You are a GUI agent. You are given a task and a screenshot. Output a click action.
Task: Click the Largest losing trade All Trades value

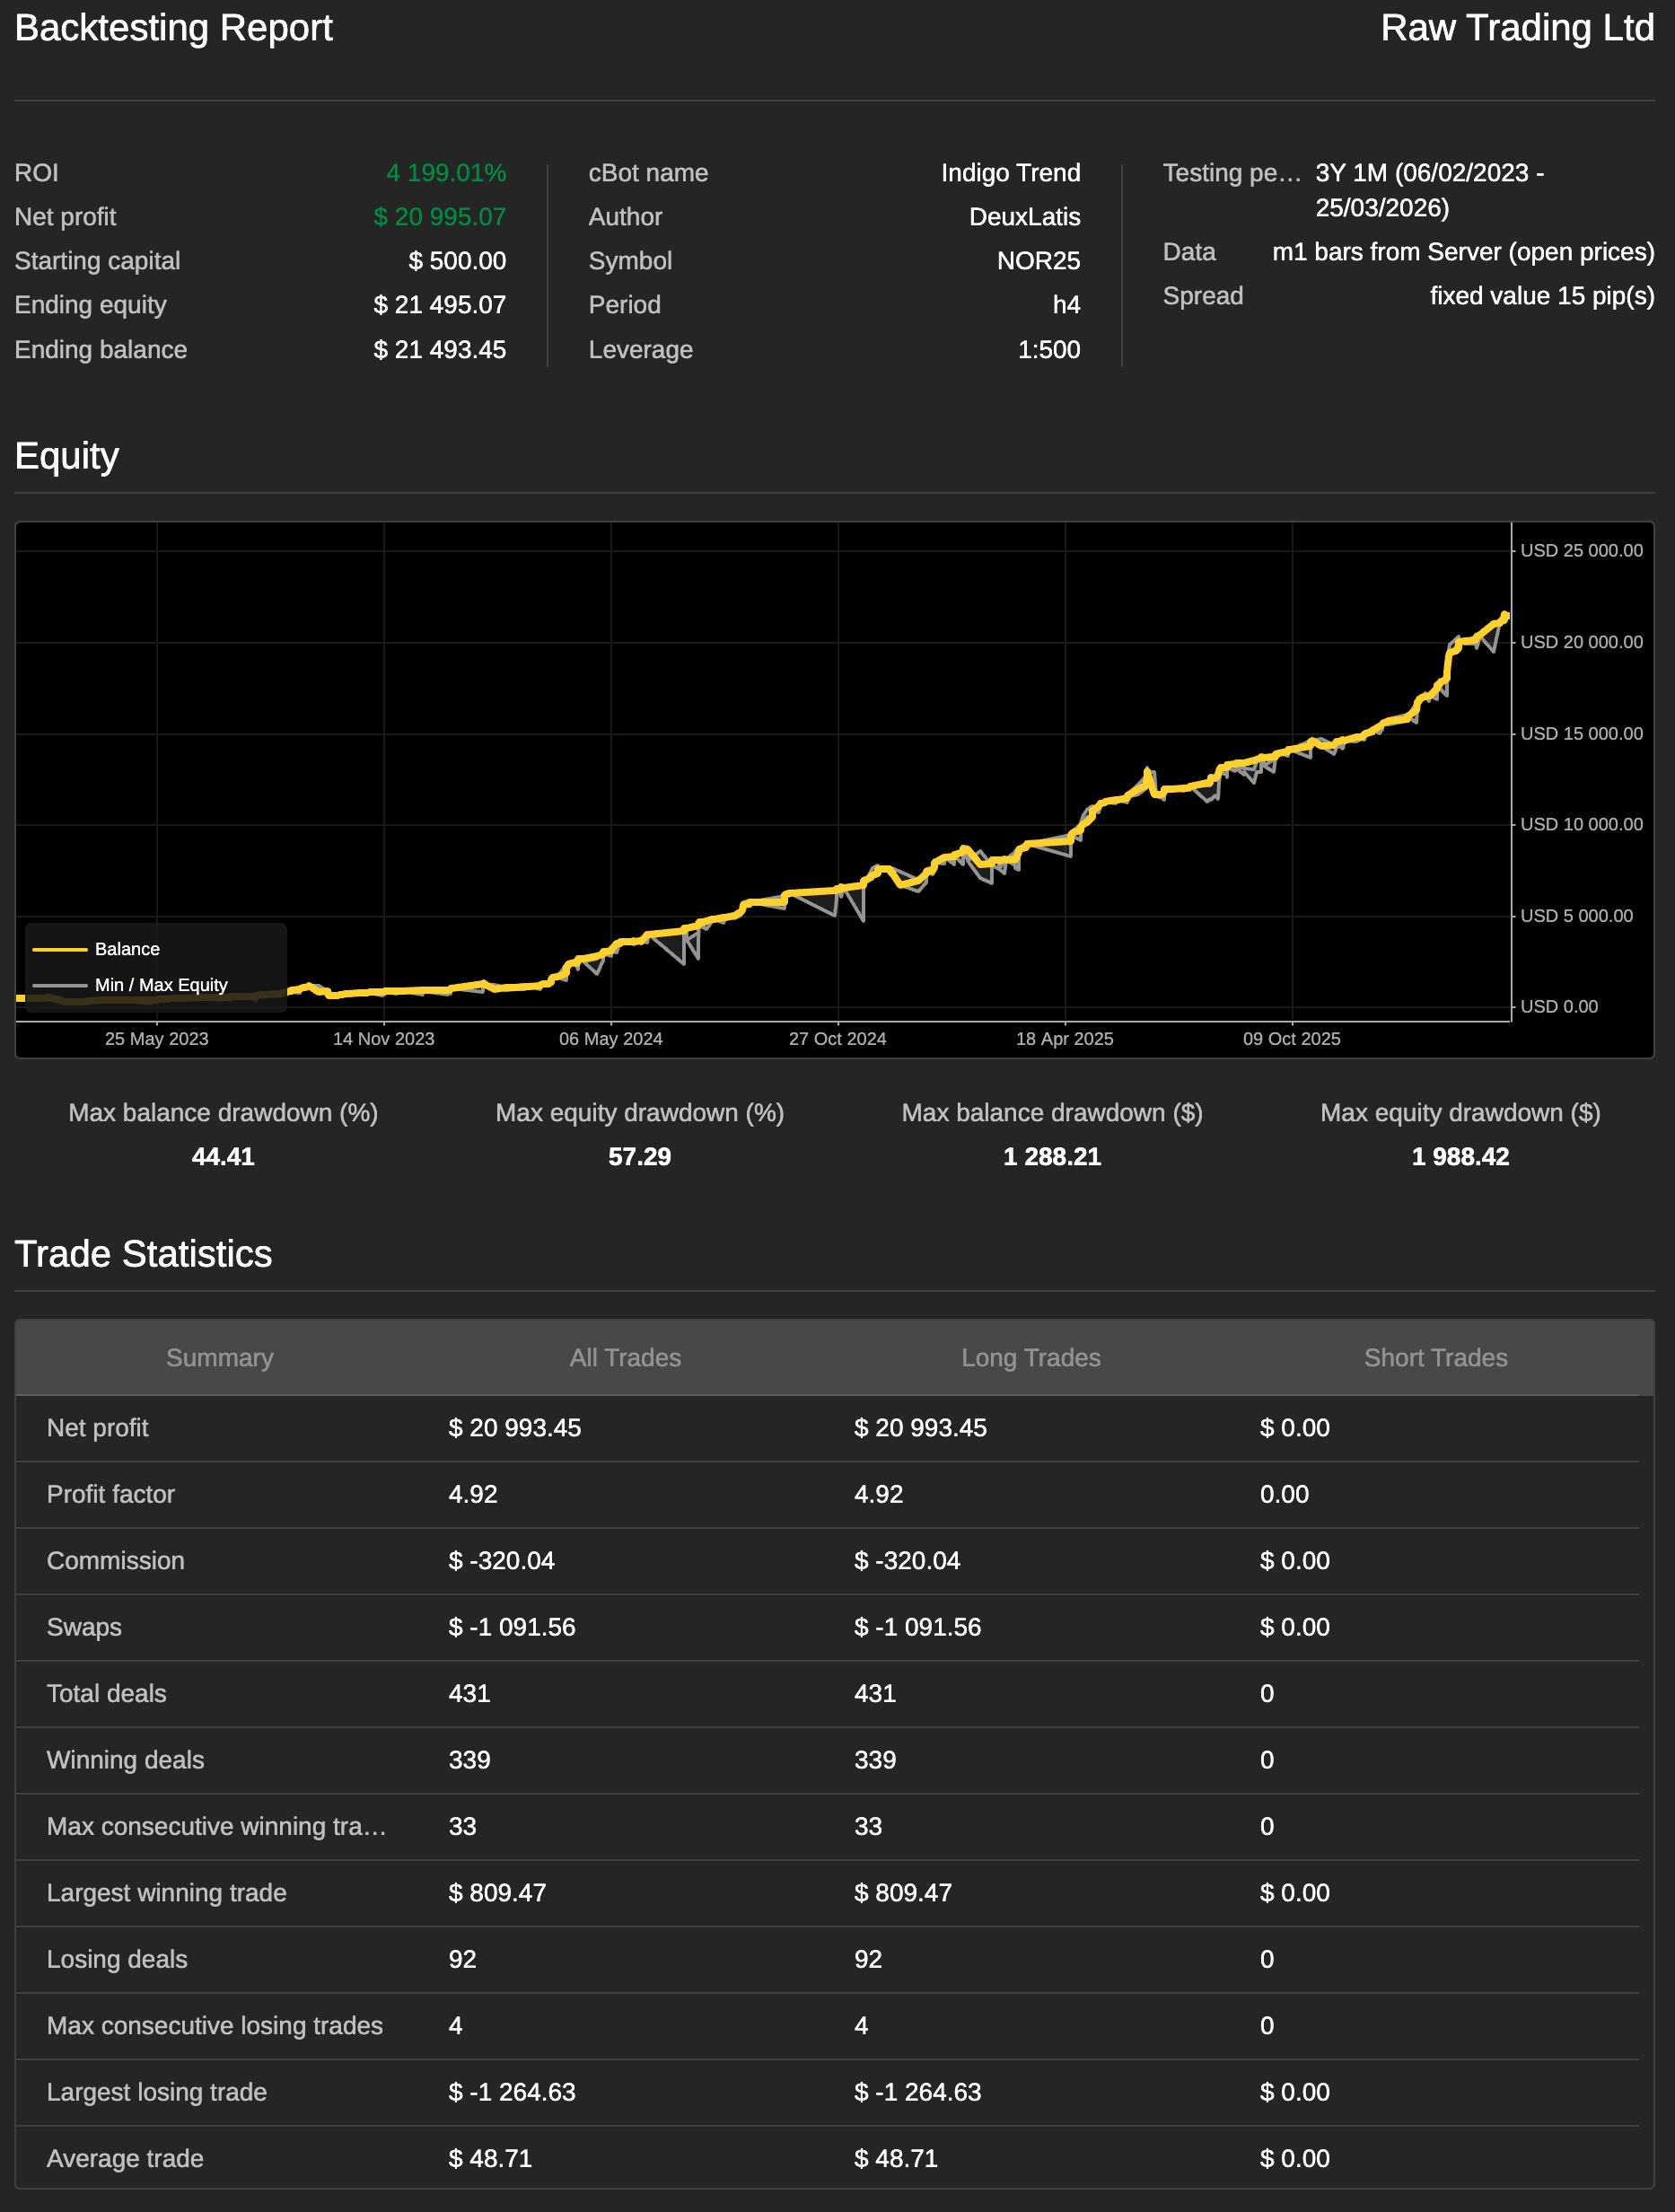pyautogui.click(x=512, y=2092)
